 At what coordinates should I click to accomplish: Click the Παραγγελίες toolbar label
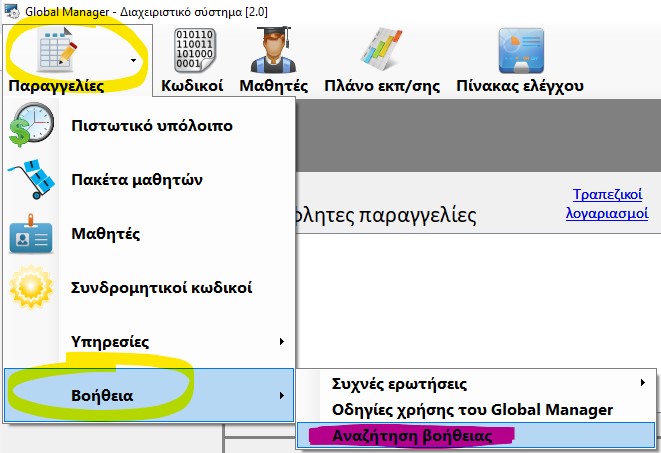[x=56, y=86]
